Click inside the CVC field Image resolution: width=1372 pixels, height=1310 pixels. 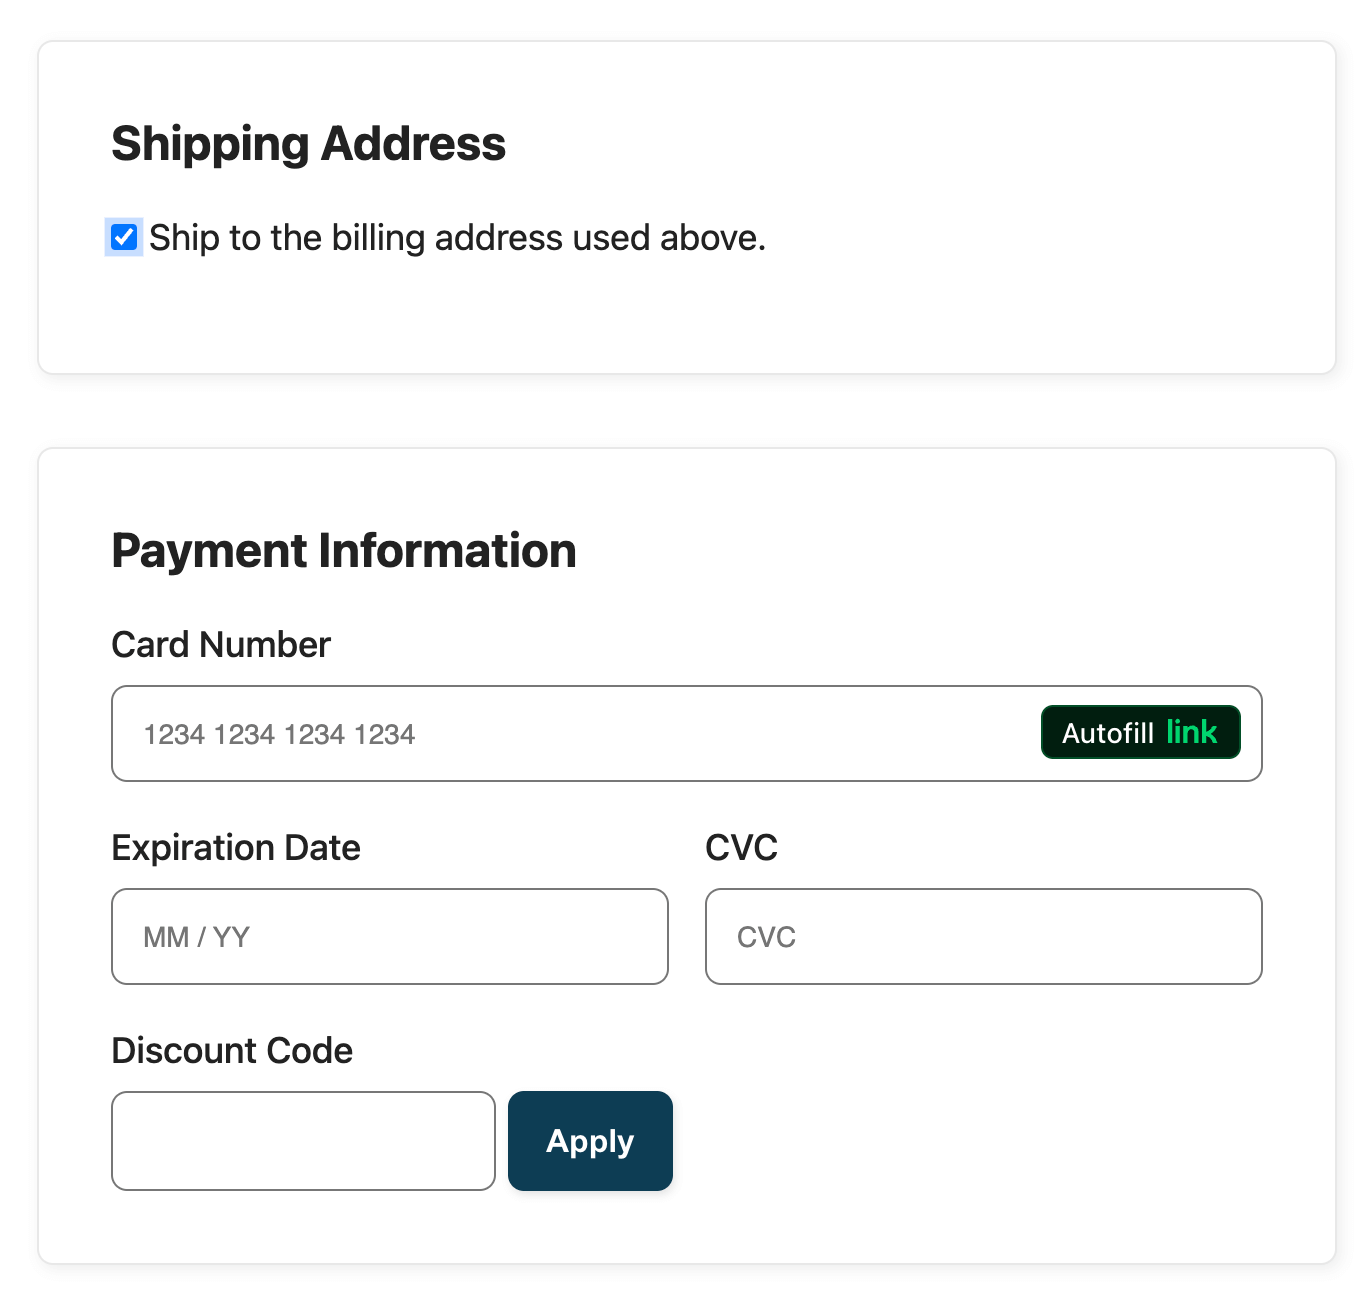pyautogui.click(x=983, y=936)
